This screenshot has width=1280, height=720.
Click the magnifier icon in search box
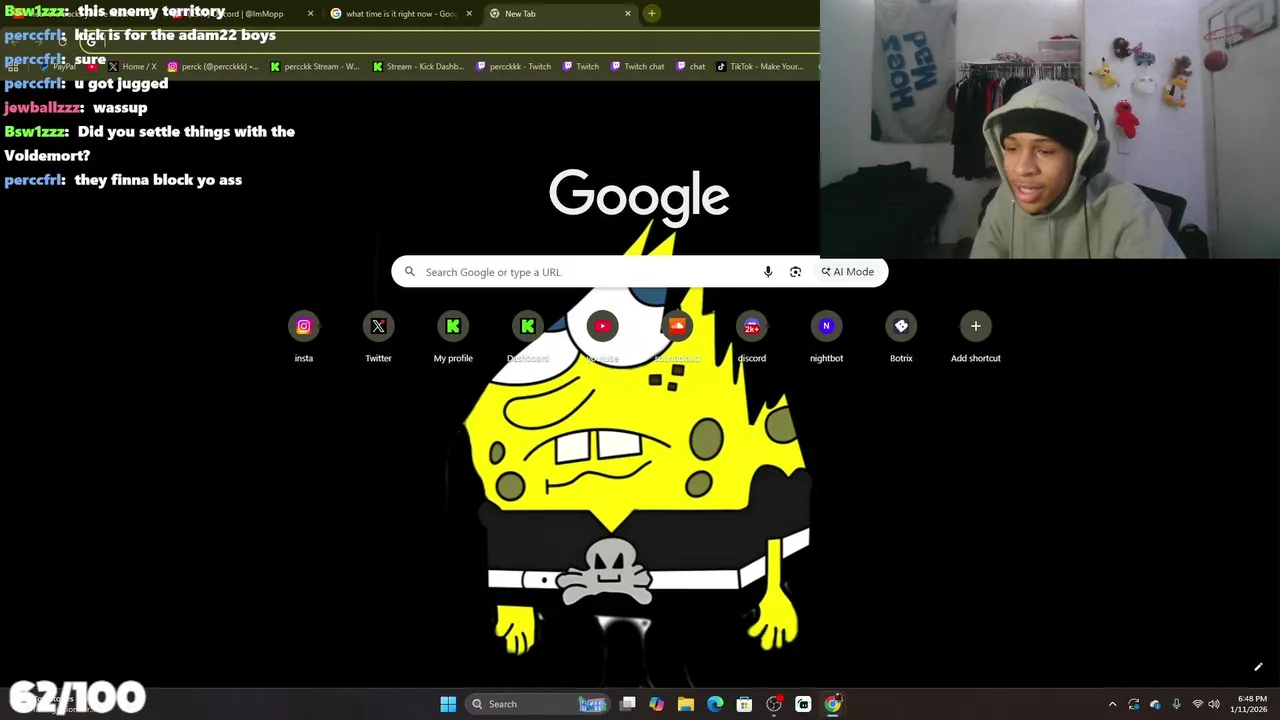(409, 272)
